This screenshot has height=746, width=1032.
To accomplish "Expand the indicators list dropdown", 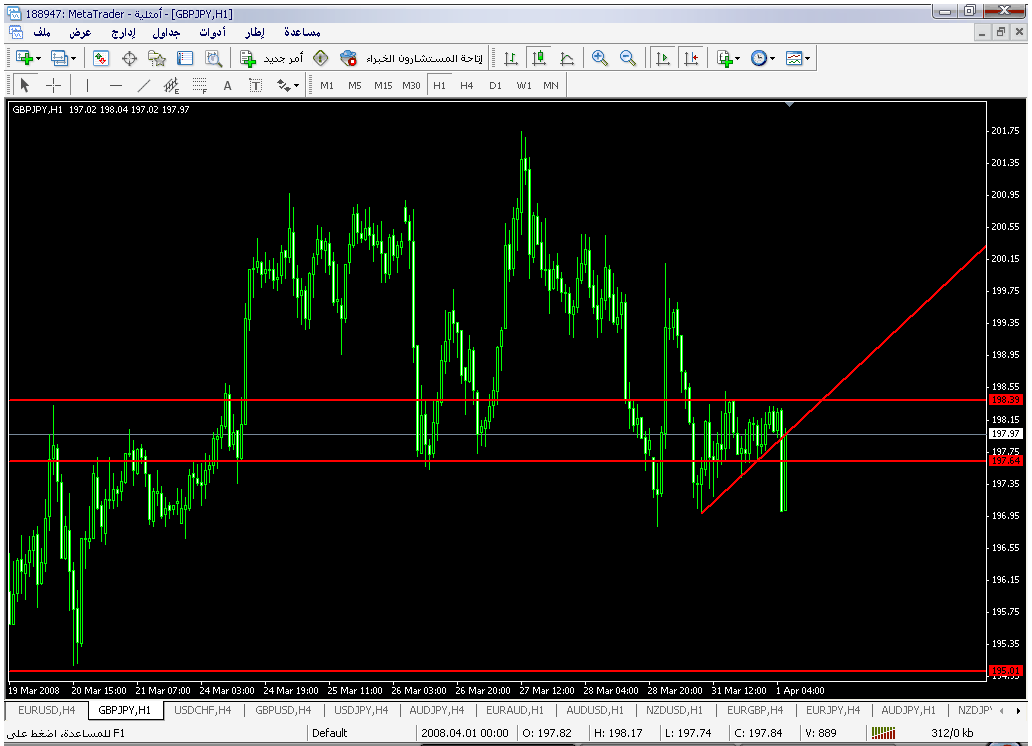I will coord(728,59).
